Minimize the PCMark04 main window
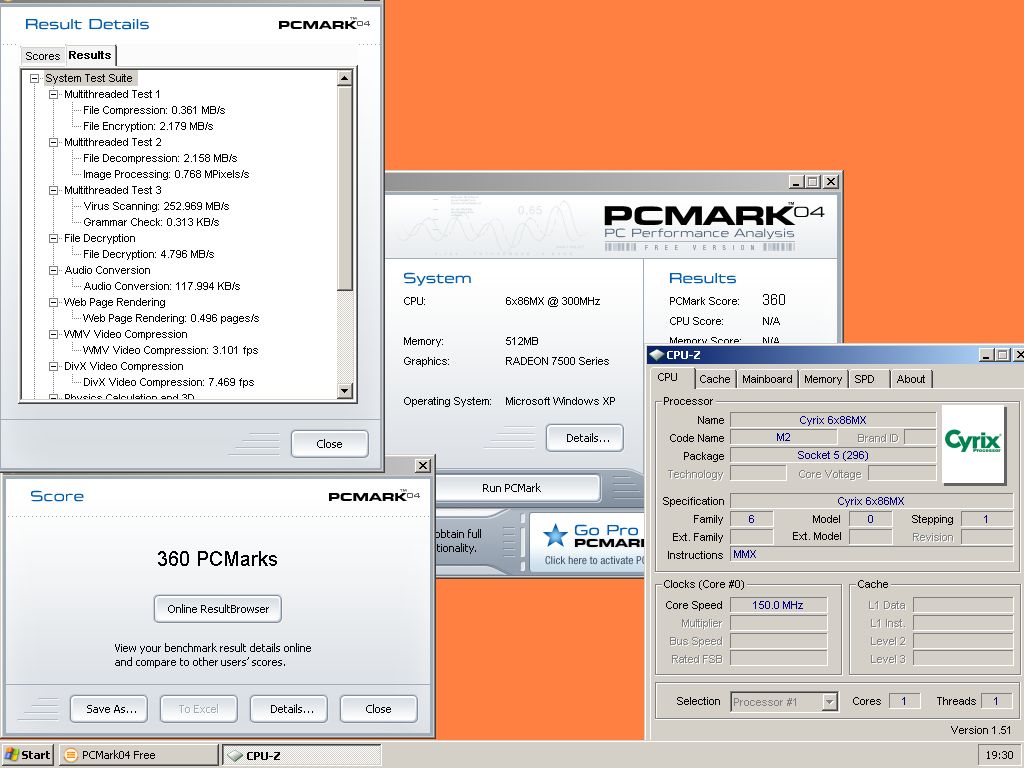The width and height of the screenshot is (1024, 768). [x=795, y=182]
